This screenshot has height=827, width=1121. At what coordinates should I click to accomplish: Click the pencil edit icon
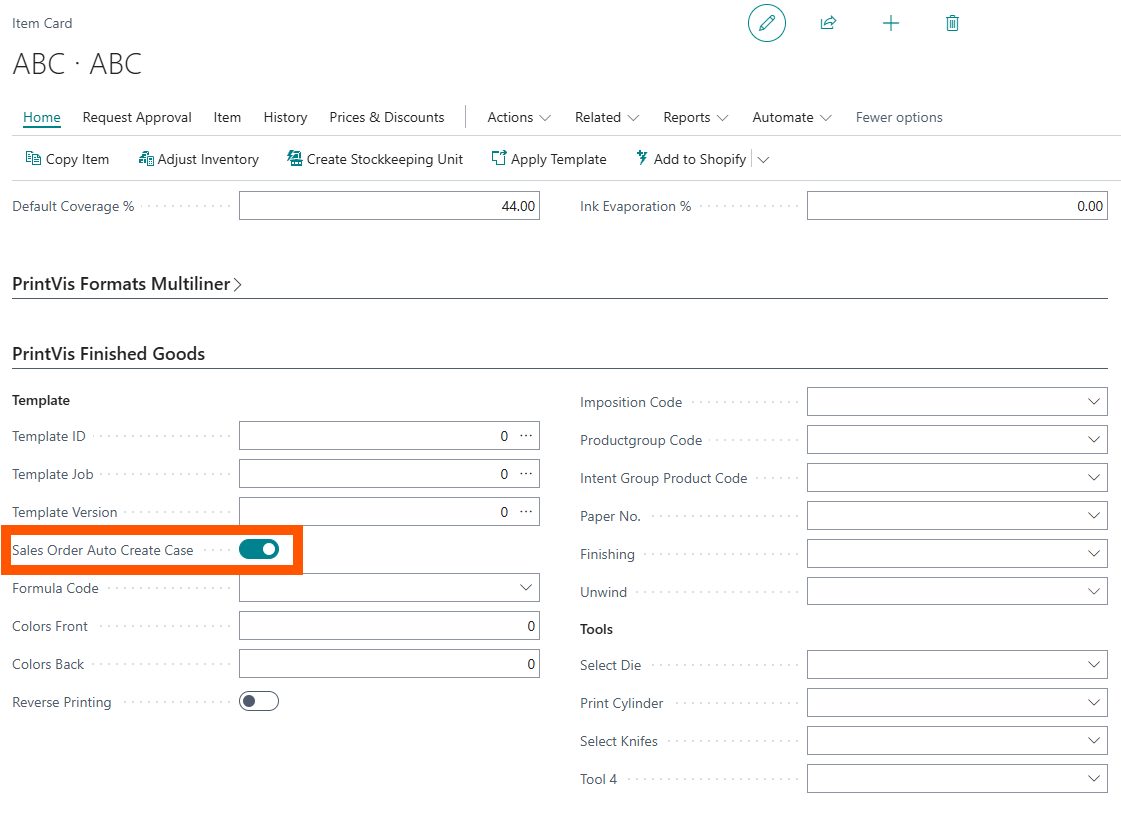tap(767, 23)
